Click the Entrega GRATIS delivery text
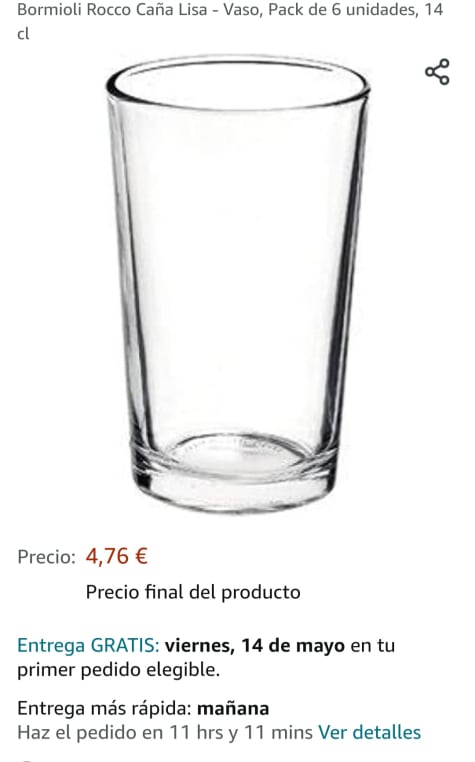The width and height of the screenshot is (475, 762). tap(88, 645)
